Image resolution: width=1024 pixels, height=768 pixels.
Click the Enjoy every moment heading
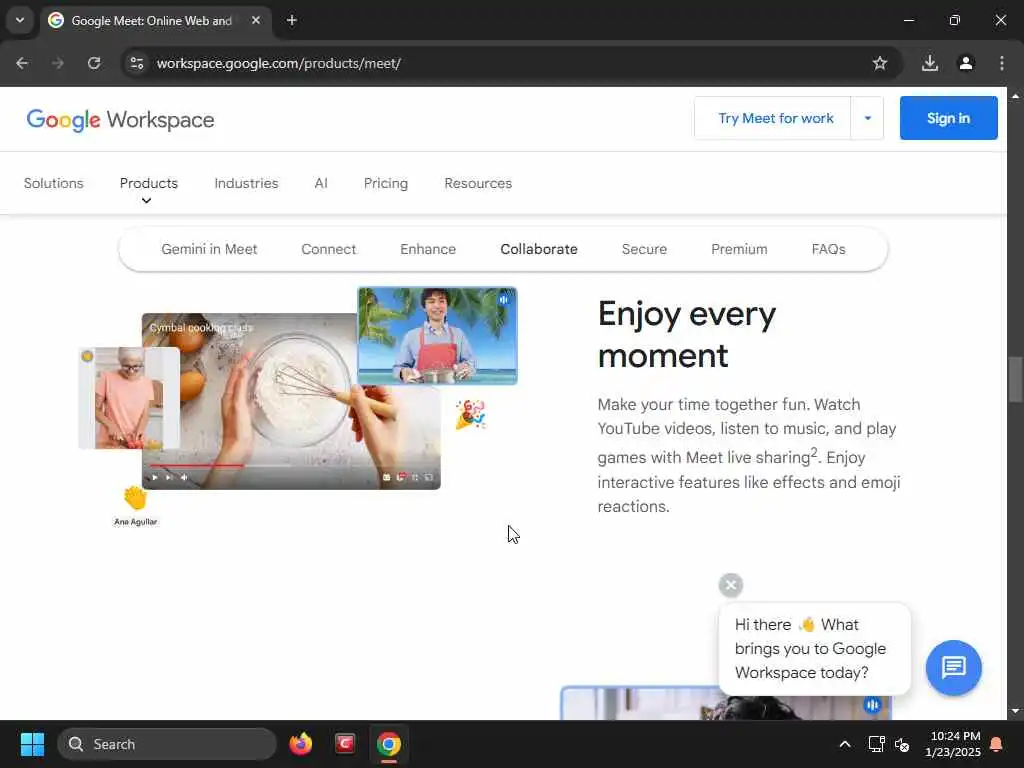pyautogui.click(x=686, y=335)
